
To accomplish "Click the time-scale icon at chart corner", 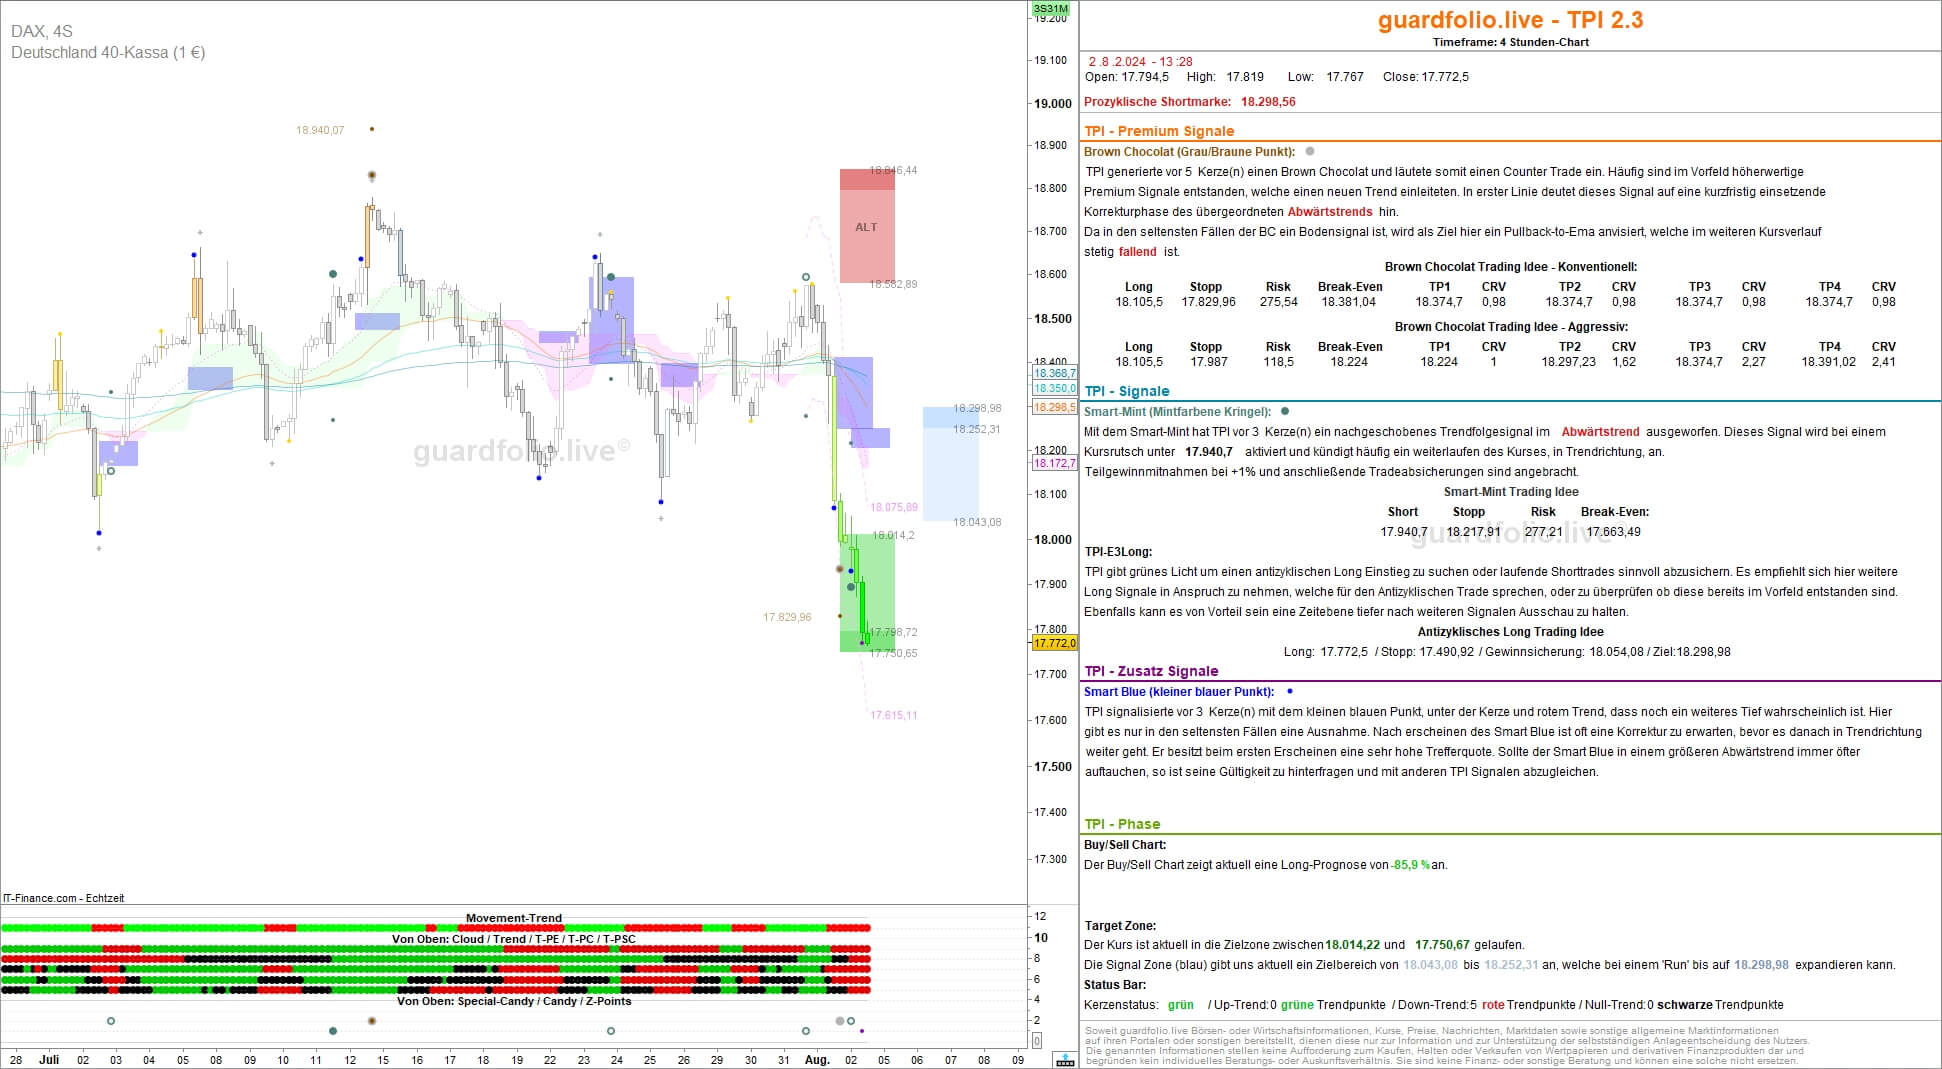I will point(1065,1061).
